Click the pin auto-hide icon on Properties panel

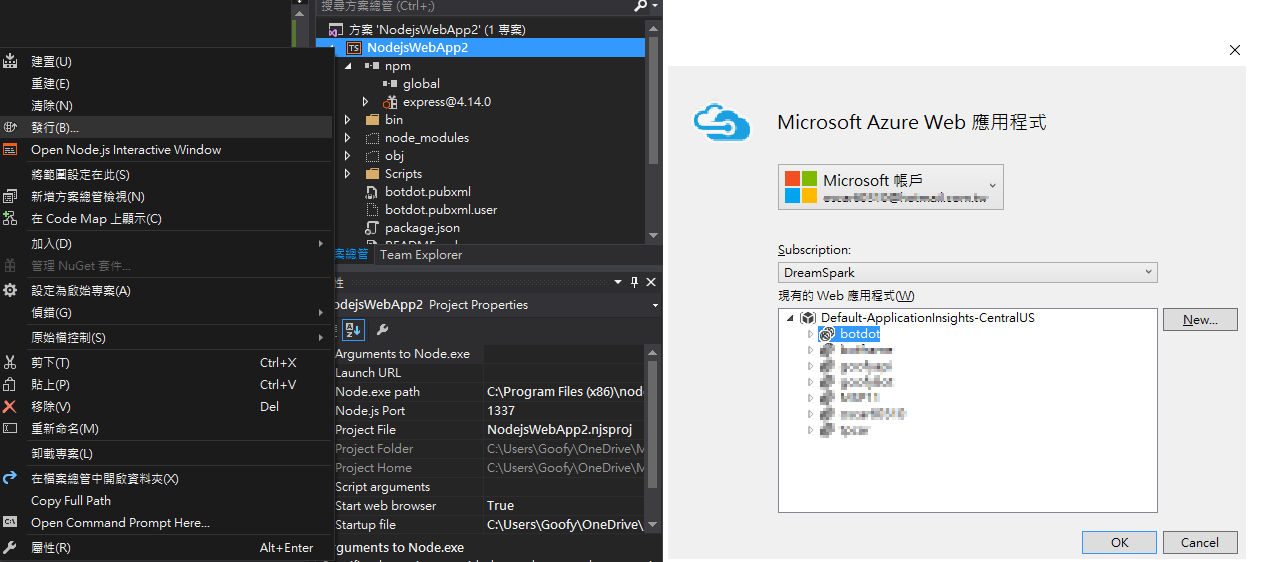coord(634,283)
